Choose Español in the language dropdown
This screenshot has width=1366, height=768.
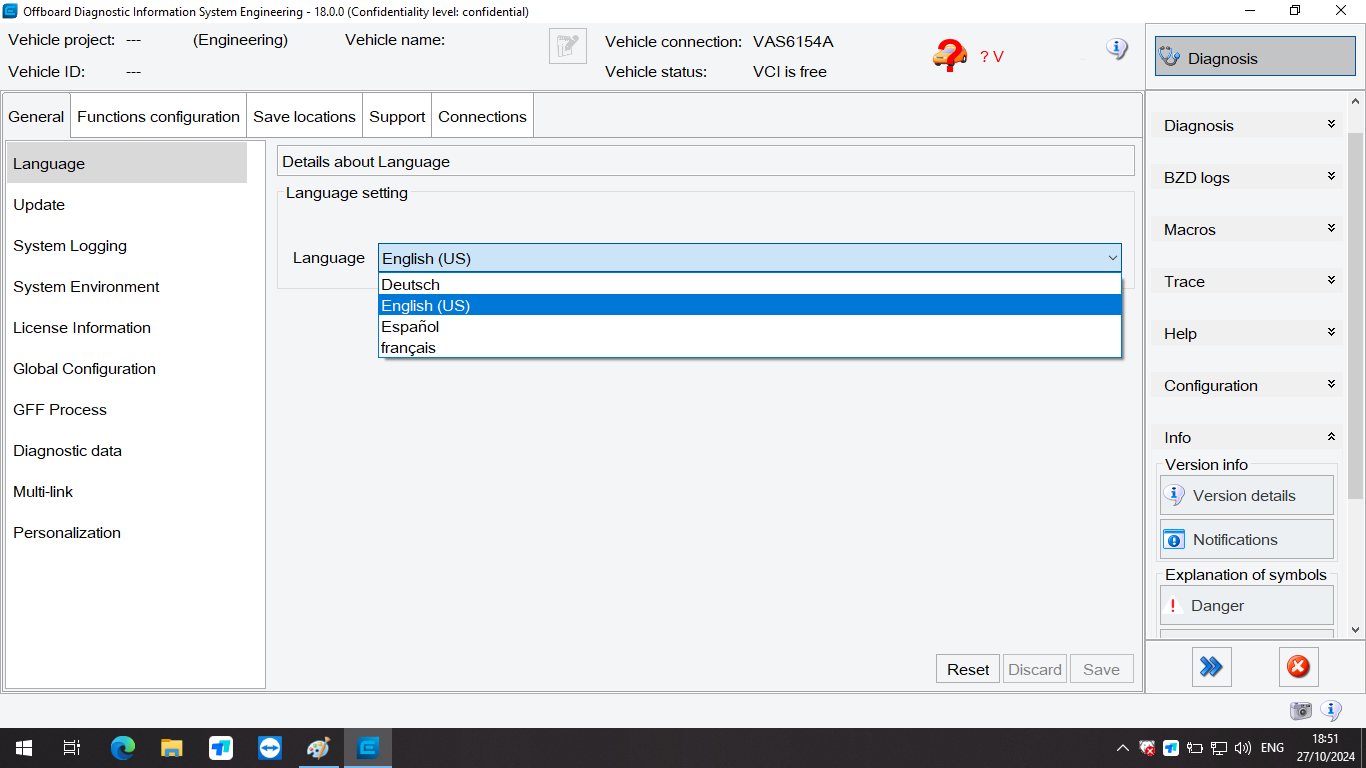coord(410,327)
